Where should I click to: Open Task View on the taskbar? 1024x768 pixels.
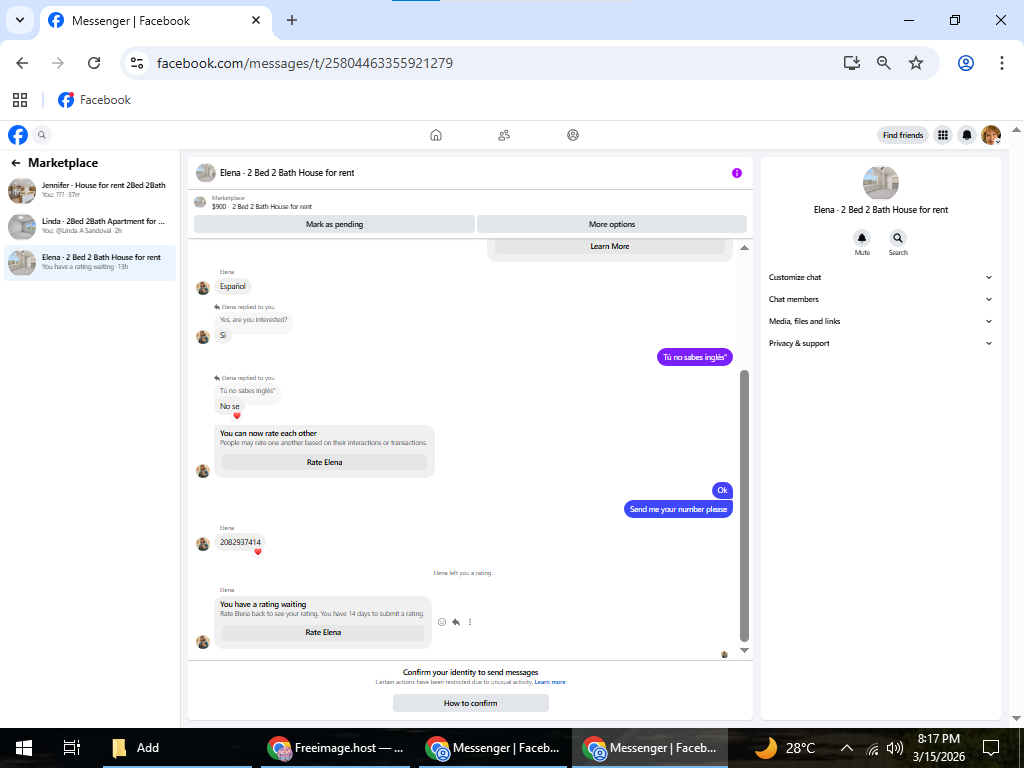pos(71,748)
